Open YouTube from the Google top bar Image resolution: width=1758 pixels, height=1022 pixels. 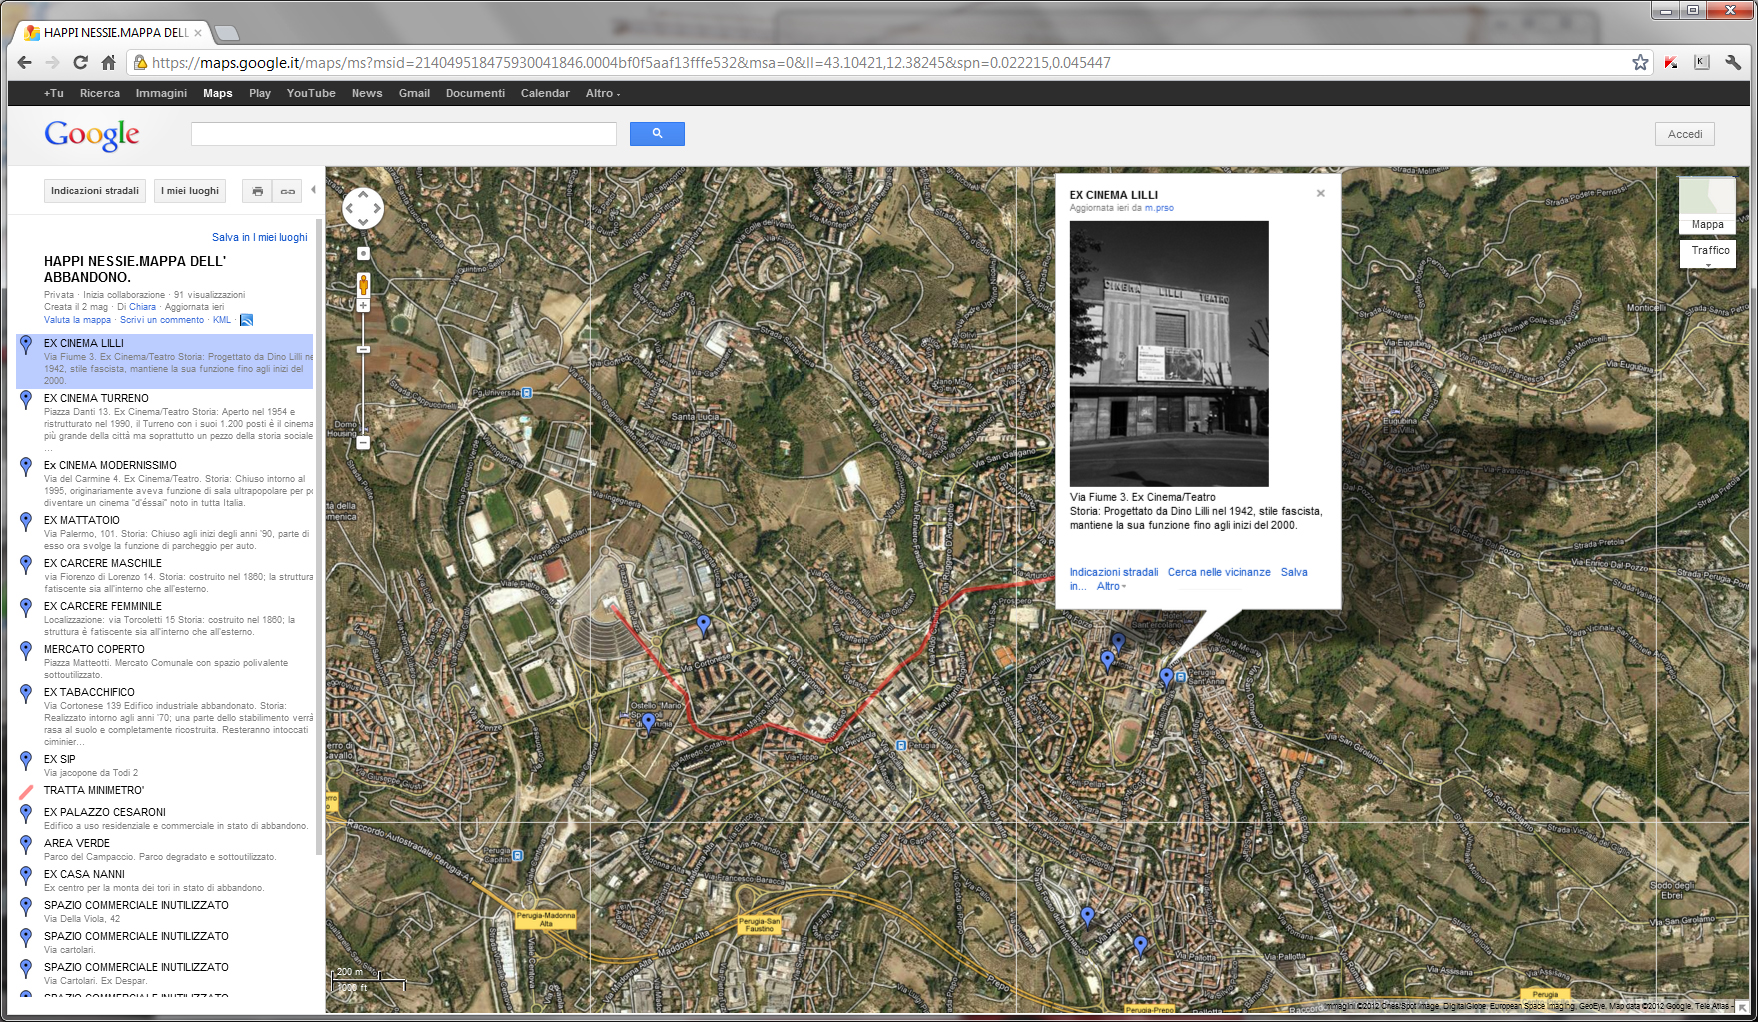[x=311, y=93]
